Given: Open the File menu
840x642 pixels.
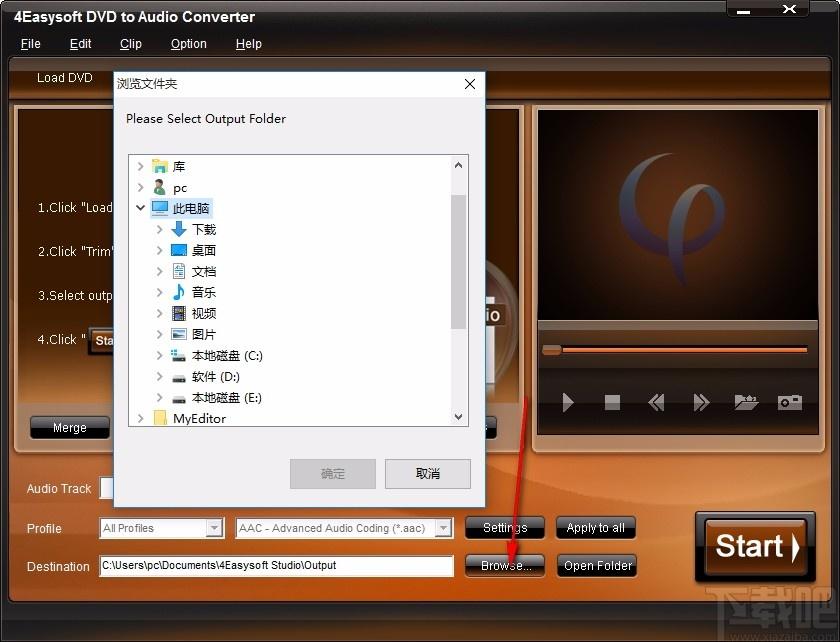Looking at the screenshot, I should pyautogui.click(x=31, y=44).
